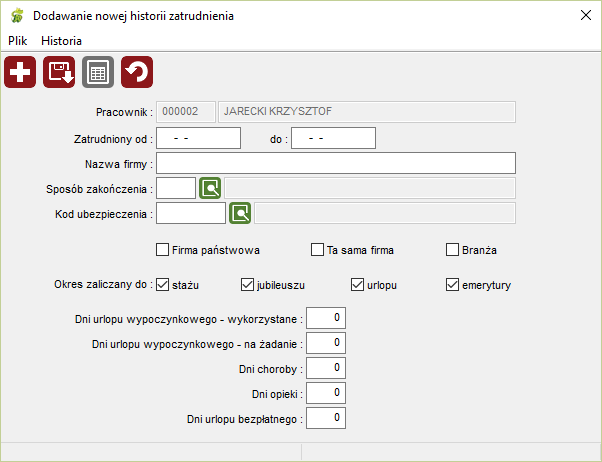Open the gray calculator icon
The image size is (602, 462).
tap(98, 72)
